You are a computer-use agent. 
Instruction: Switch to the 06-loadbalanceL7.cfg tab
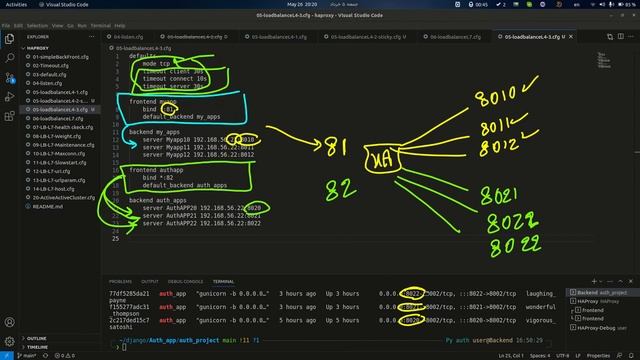point(455,37)
